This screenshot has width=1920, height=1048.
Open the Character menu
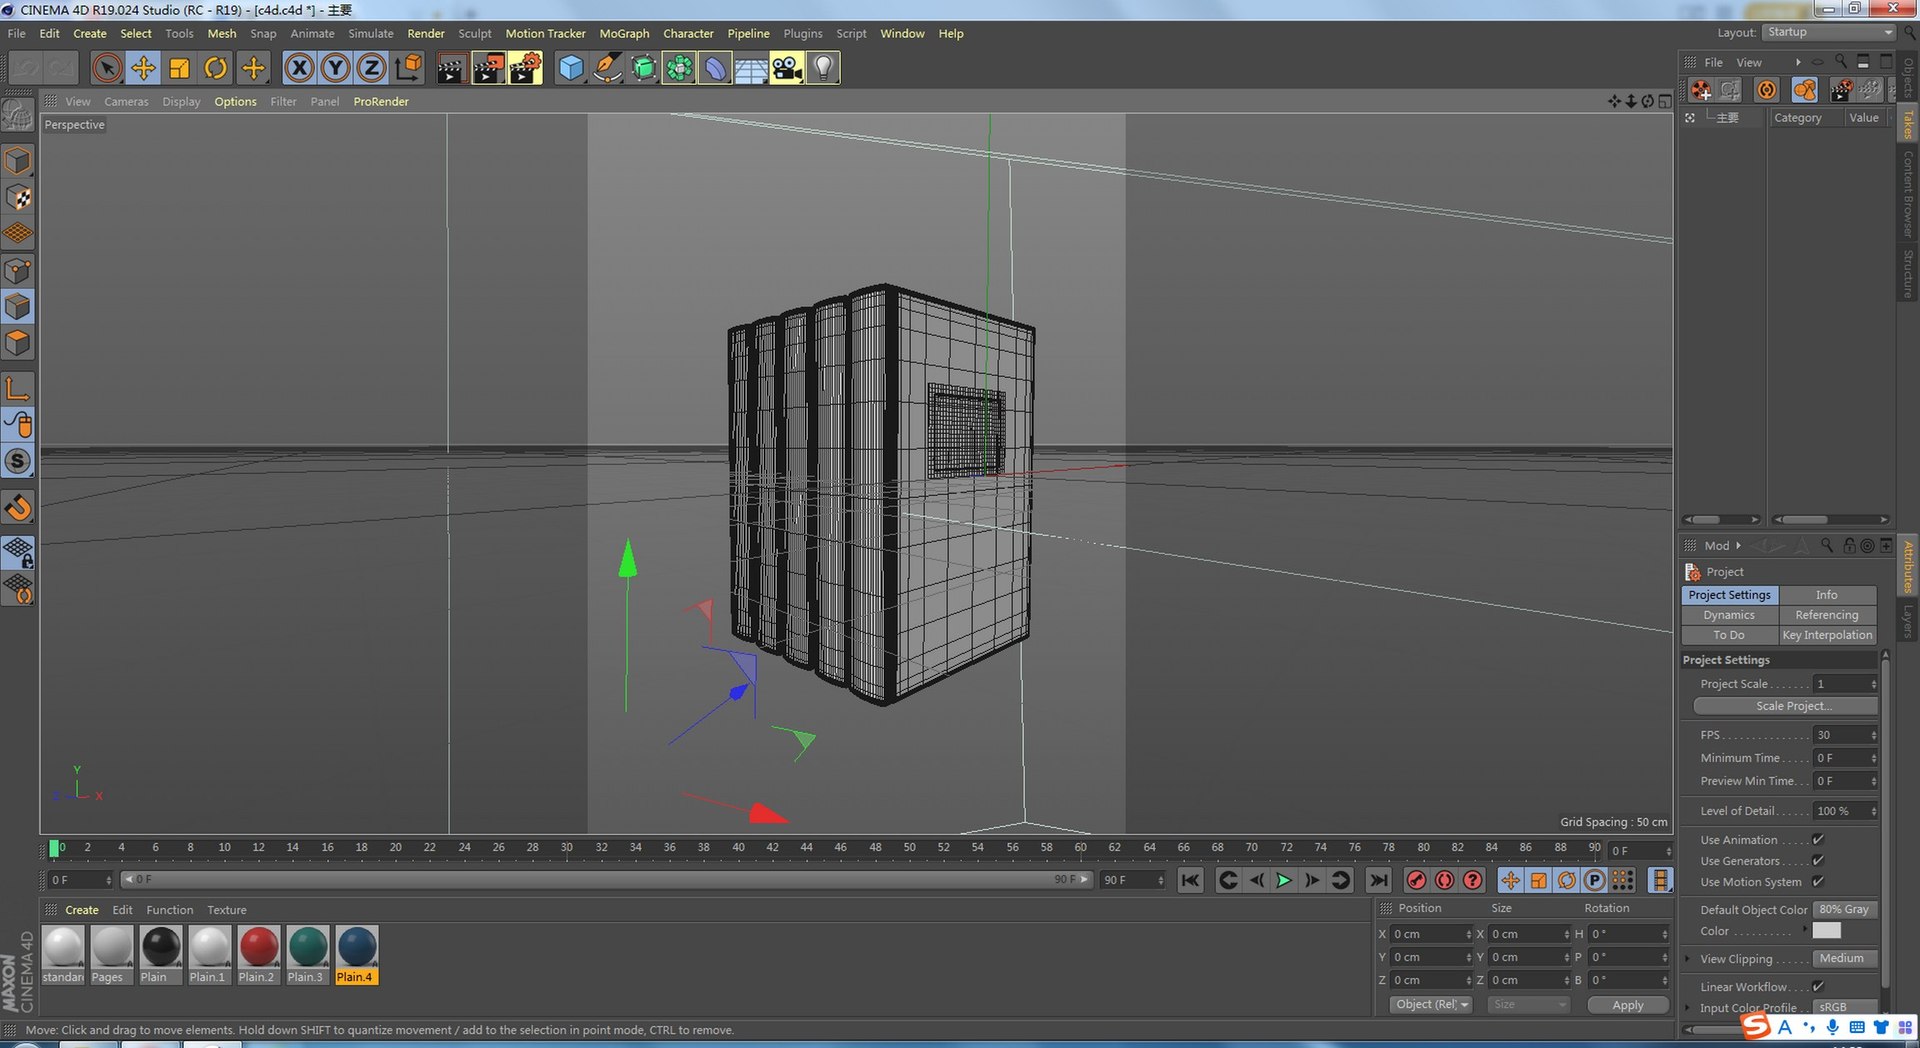[x=688, y=33]
